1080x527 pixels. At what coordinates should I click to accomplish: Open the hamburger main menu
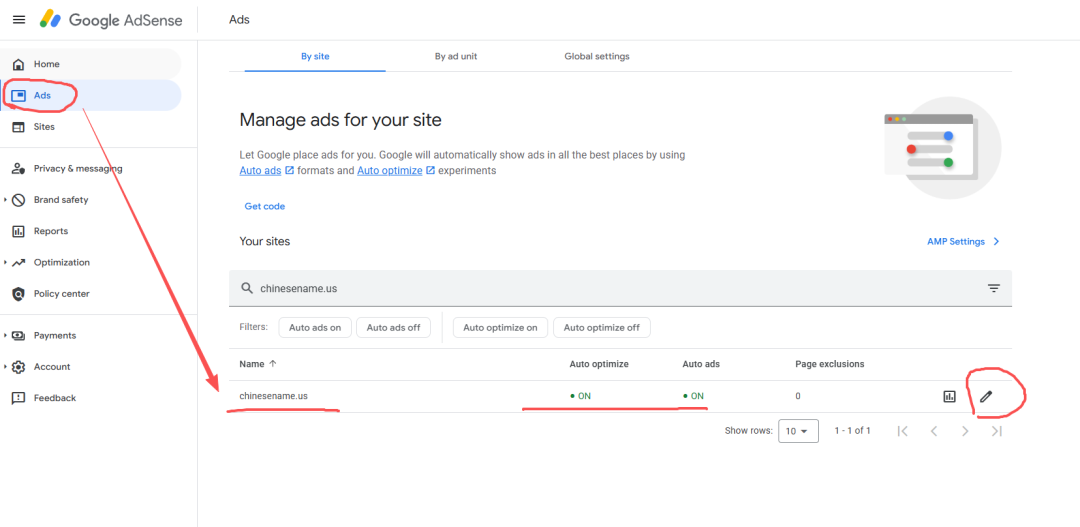[x=19, y=20]
